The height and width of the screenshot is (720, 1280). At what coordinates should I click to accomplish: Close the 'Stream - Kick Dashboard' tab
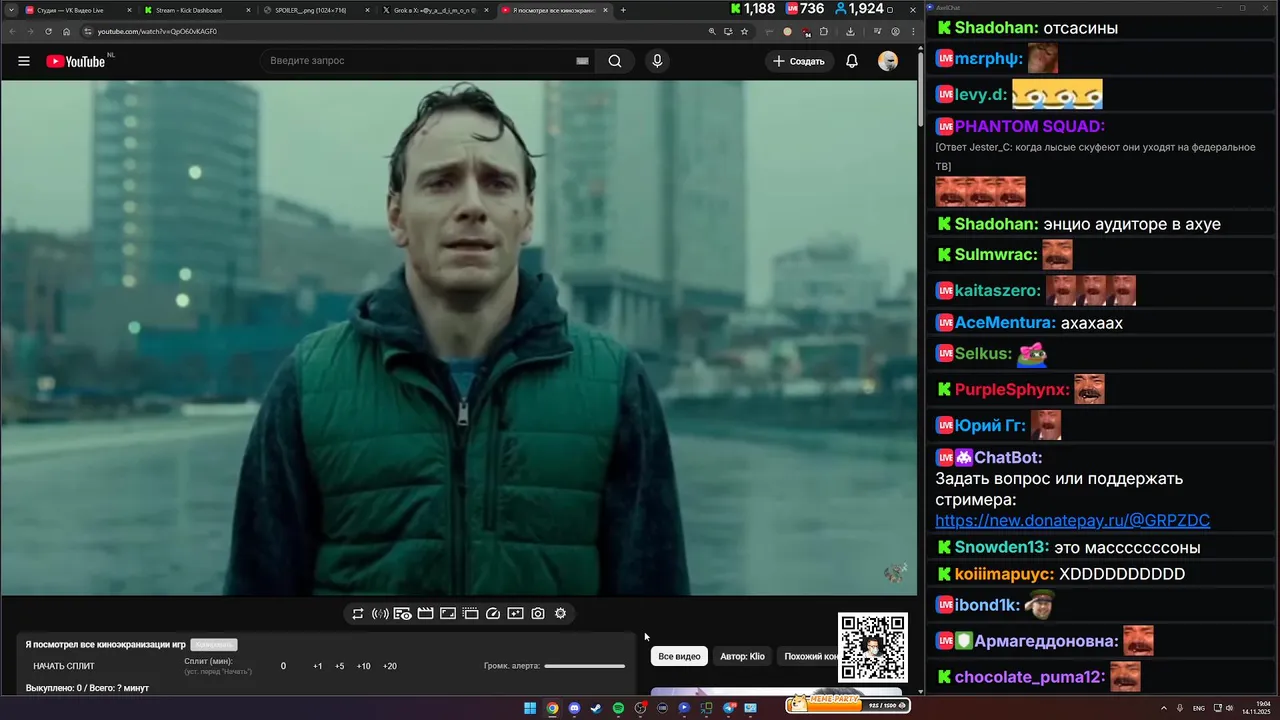(248, 10)
